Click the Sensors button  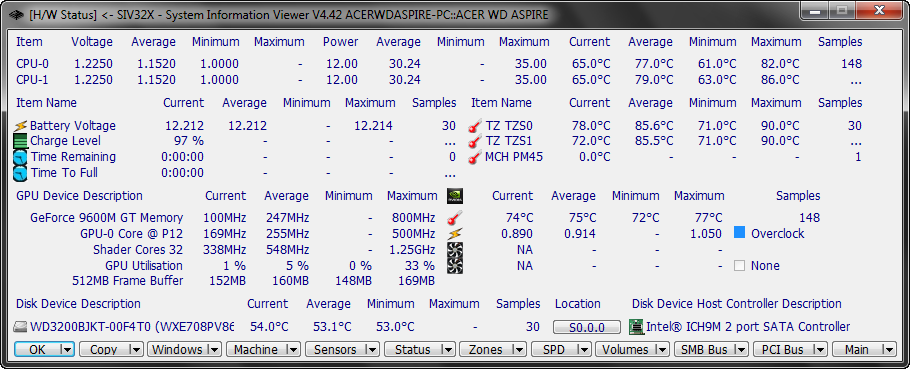tap(342, 349)
